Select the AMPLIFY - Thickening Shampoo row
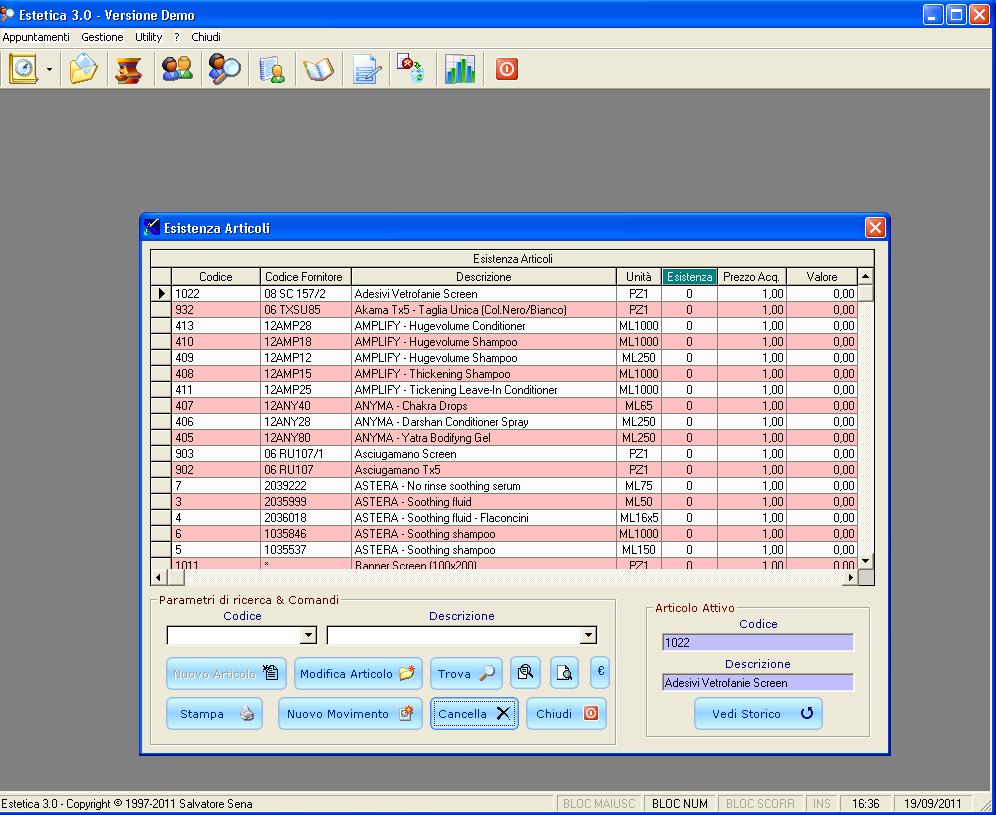 click(x=504, y=374)
